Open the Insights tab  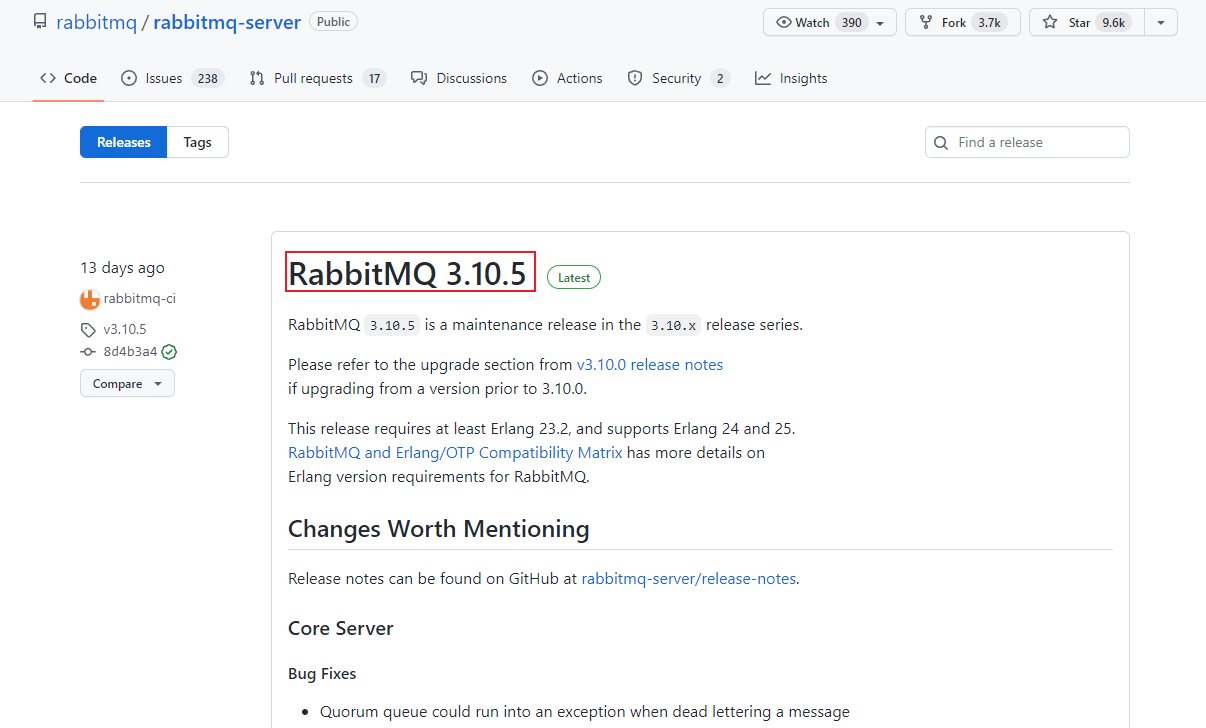click(791, 78)
